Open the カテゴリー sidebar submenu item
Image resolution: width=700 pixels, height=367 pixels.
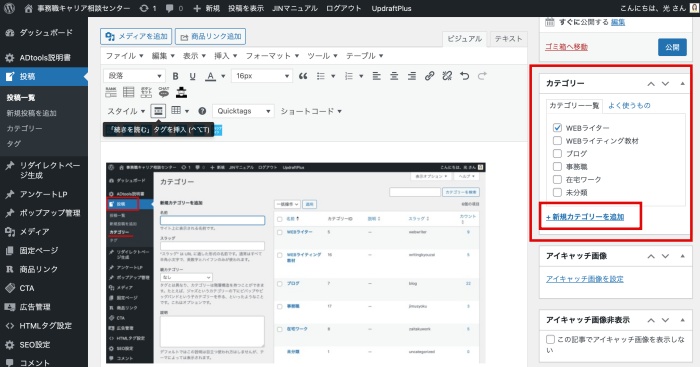coord(25,128)
